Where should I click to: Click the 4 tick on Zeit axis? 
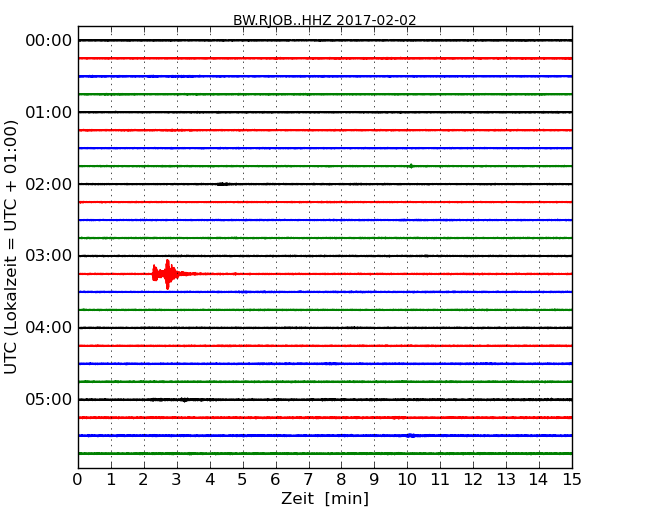click(210, 480)
